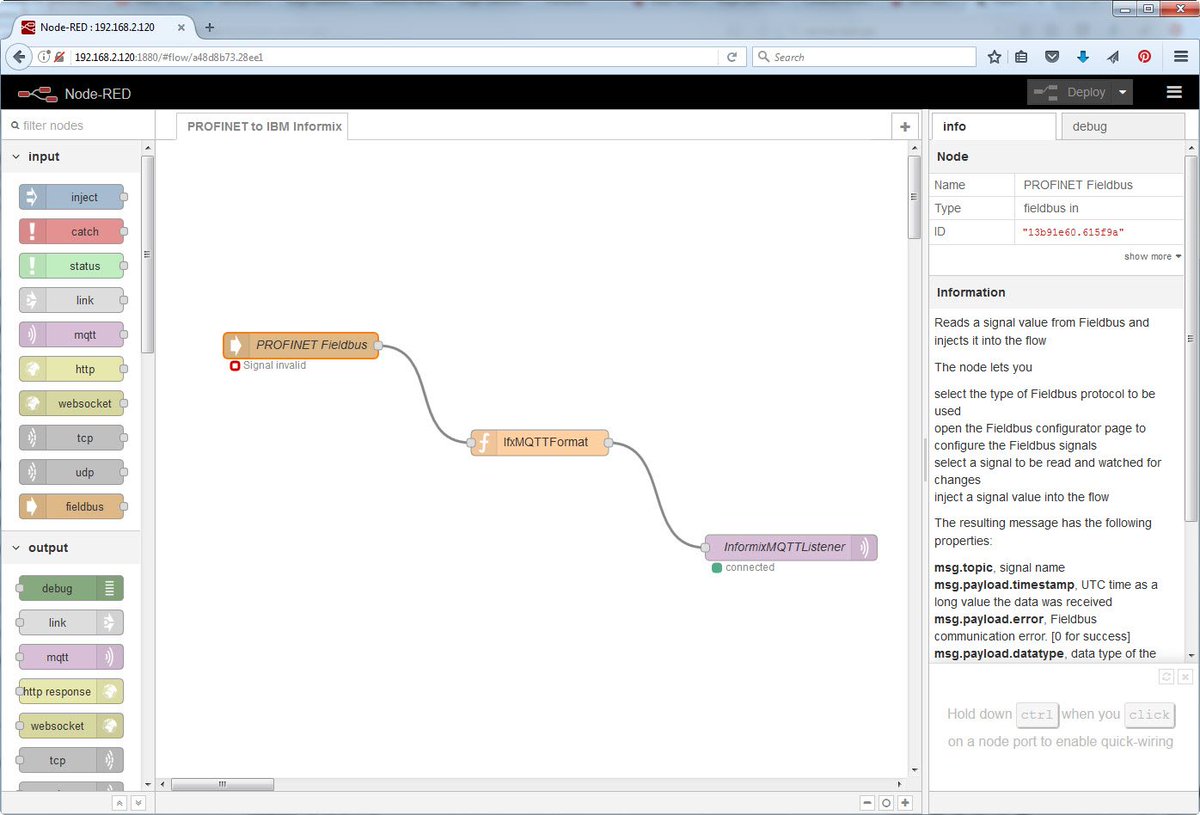1200x815 pixels.
Task: Select the status input node
Action: click(x=72, y=266)
